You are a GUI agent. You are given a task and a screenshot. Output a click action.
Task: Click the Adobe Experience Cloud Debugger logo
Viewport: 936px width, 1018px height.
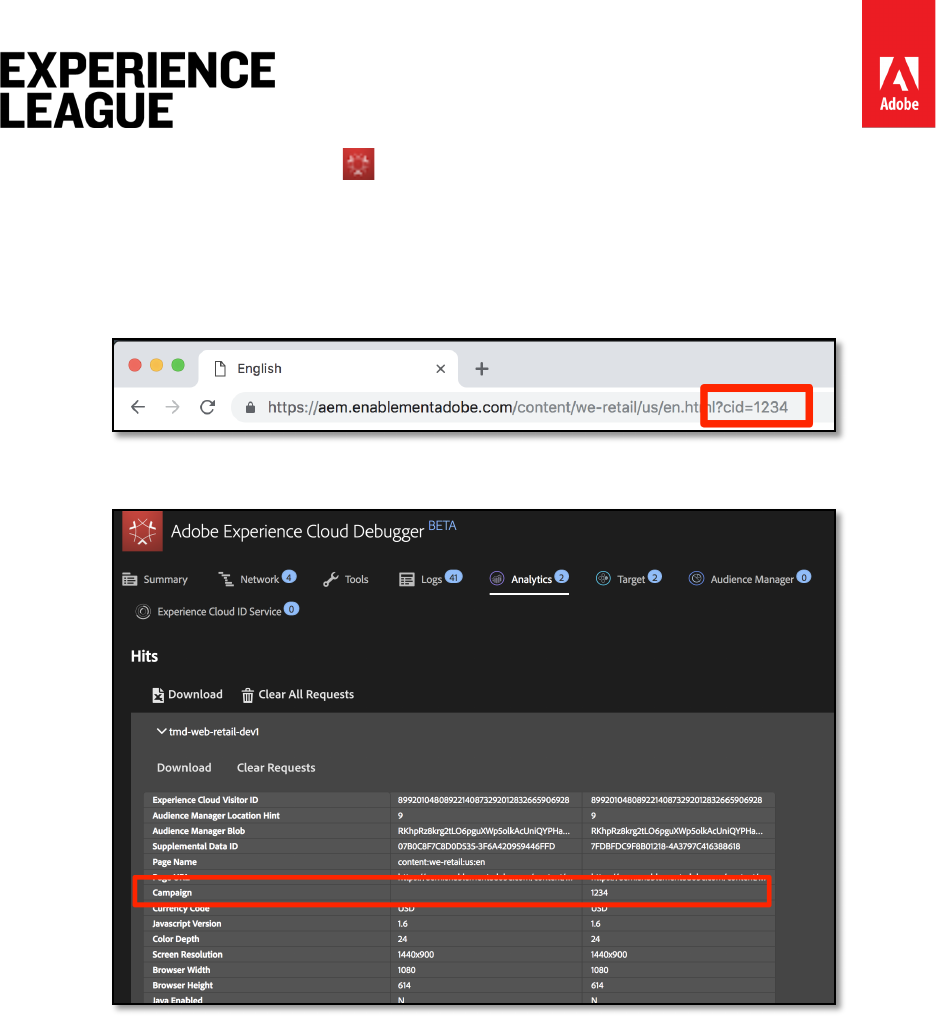(x=143, y=531)
